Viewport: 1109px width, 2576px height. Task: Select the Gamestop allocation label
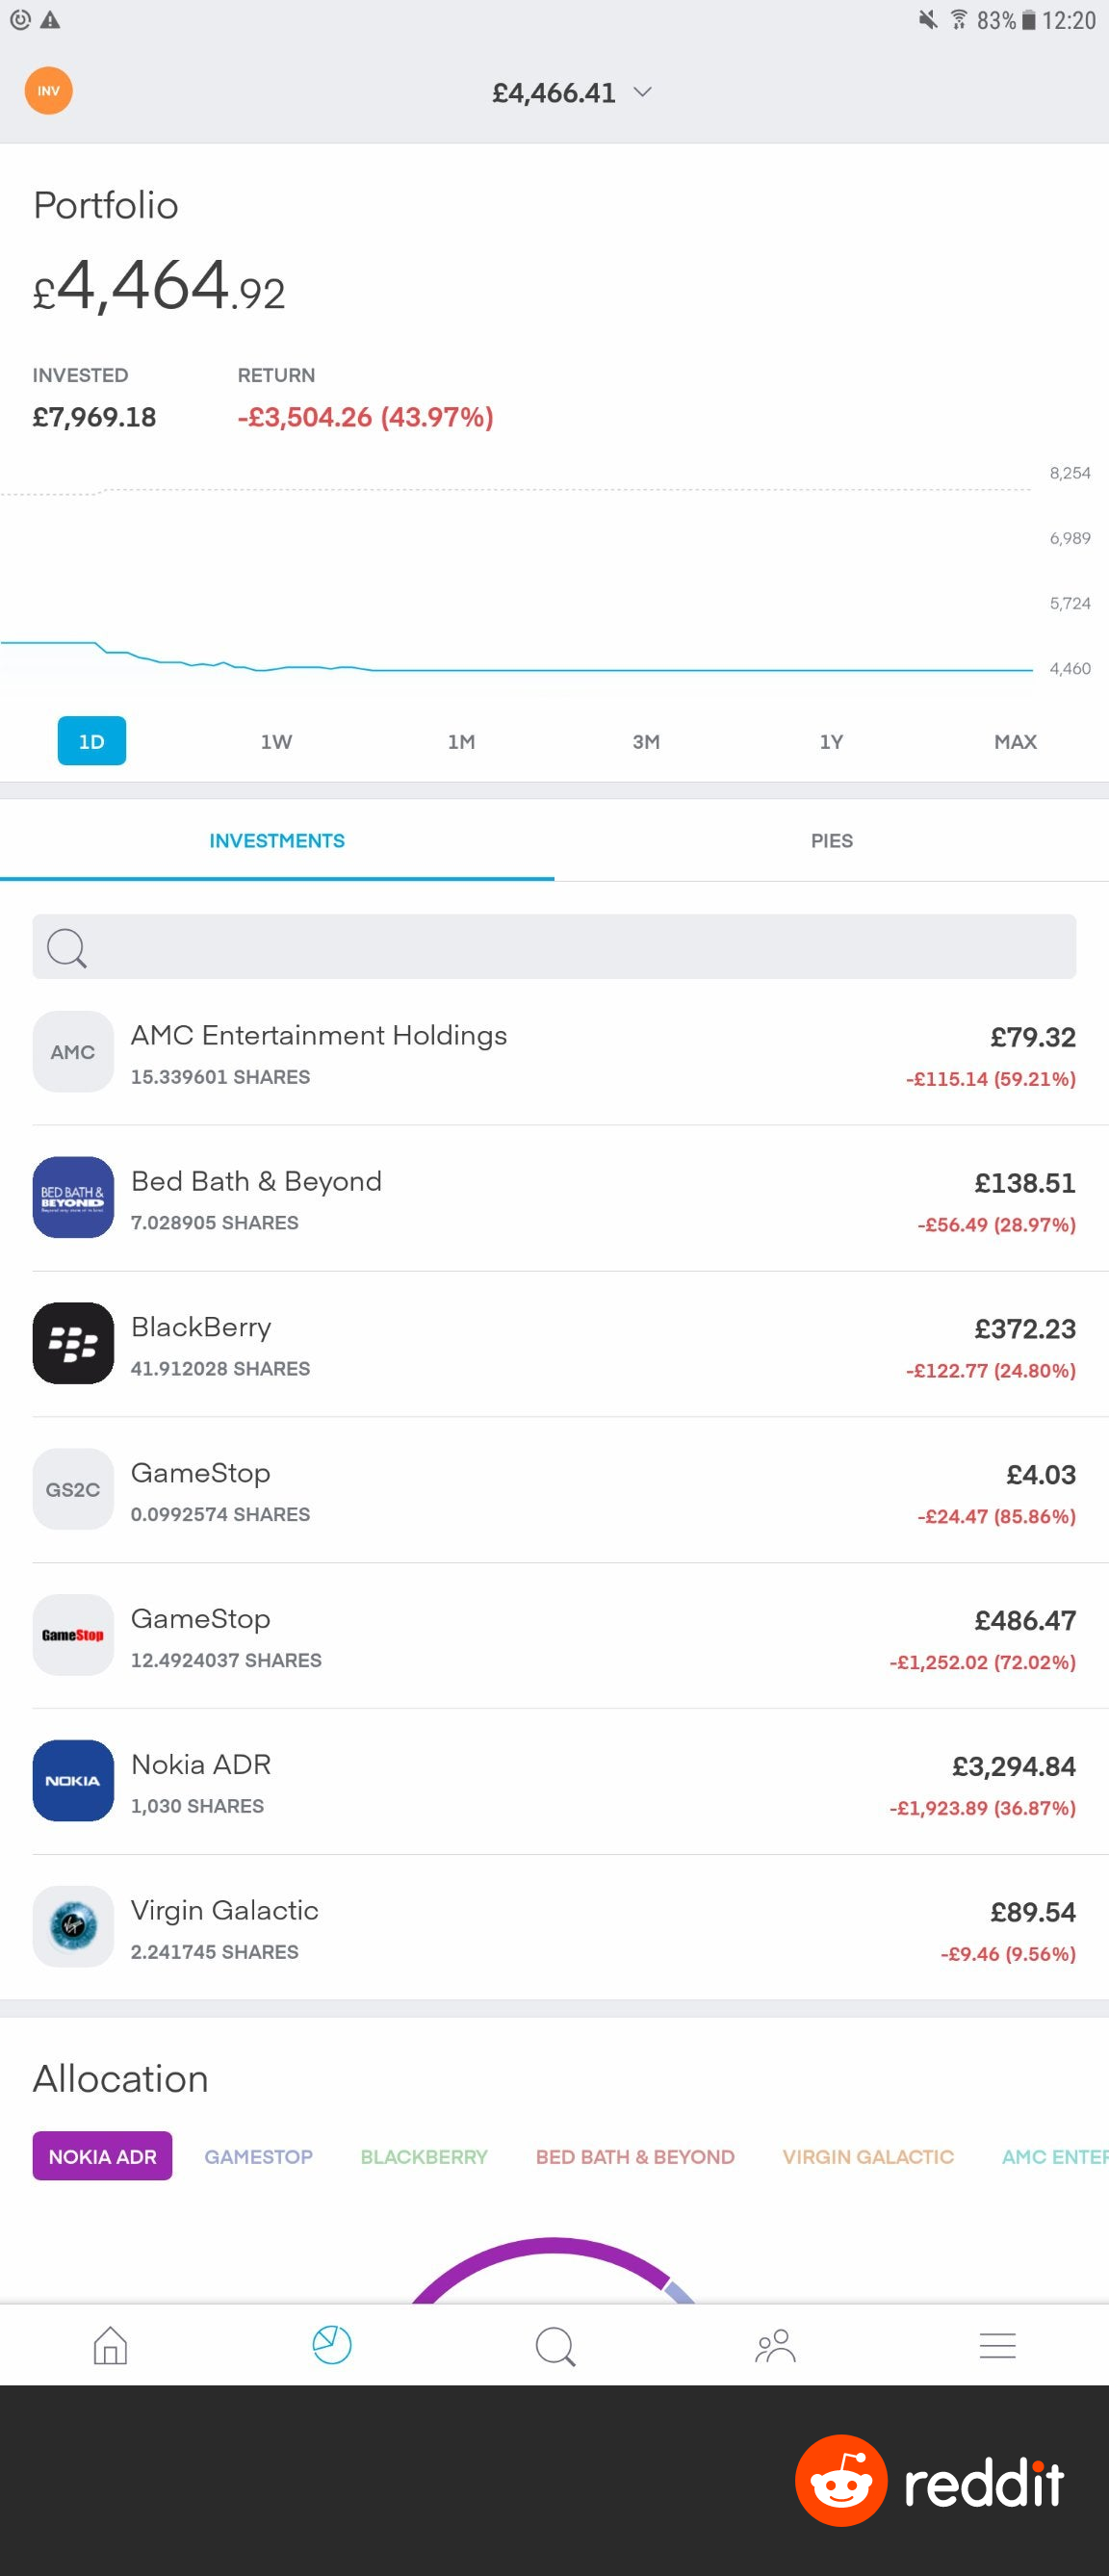tap(258, 2157)
